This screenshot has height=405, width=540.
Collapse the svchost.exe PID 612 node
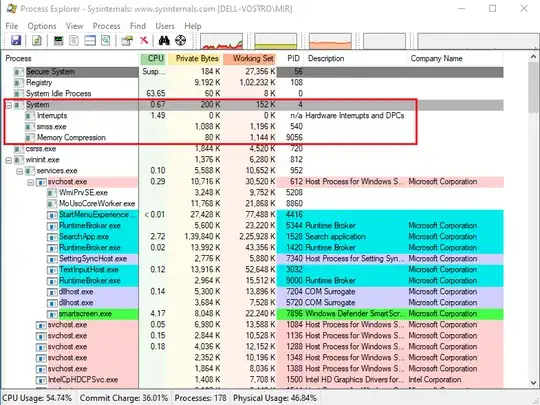[x=31, y=182]
